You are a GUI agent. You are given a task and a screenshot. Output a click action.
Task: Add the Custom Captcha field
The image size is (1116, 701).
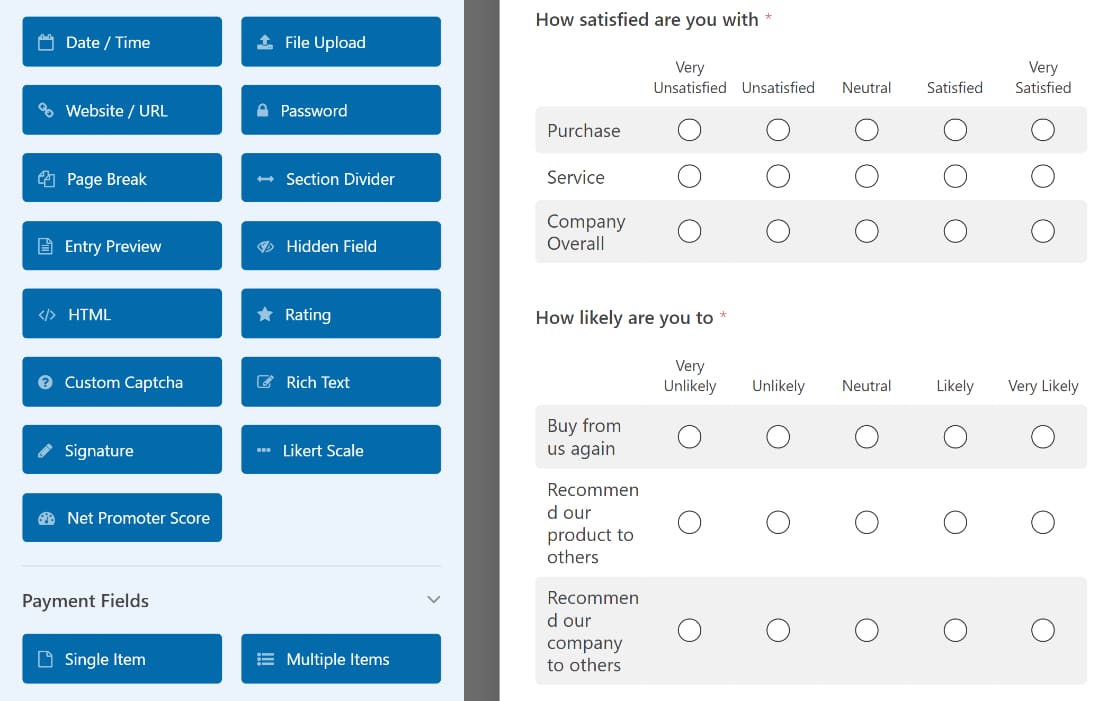[122, 382]
